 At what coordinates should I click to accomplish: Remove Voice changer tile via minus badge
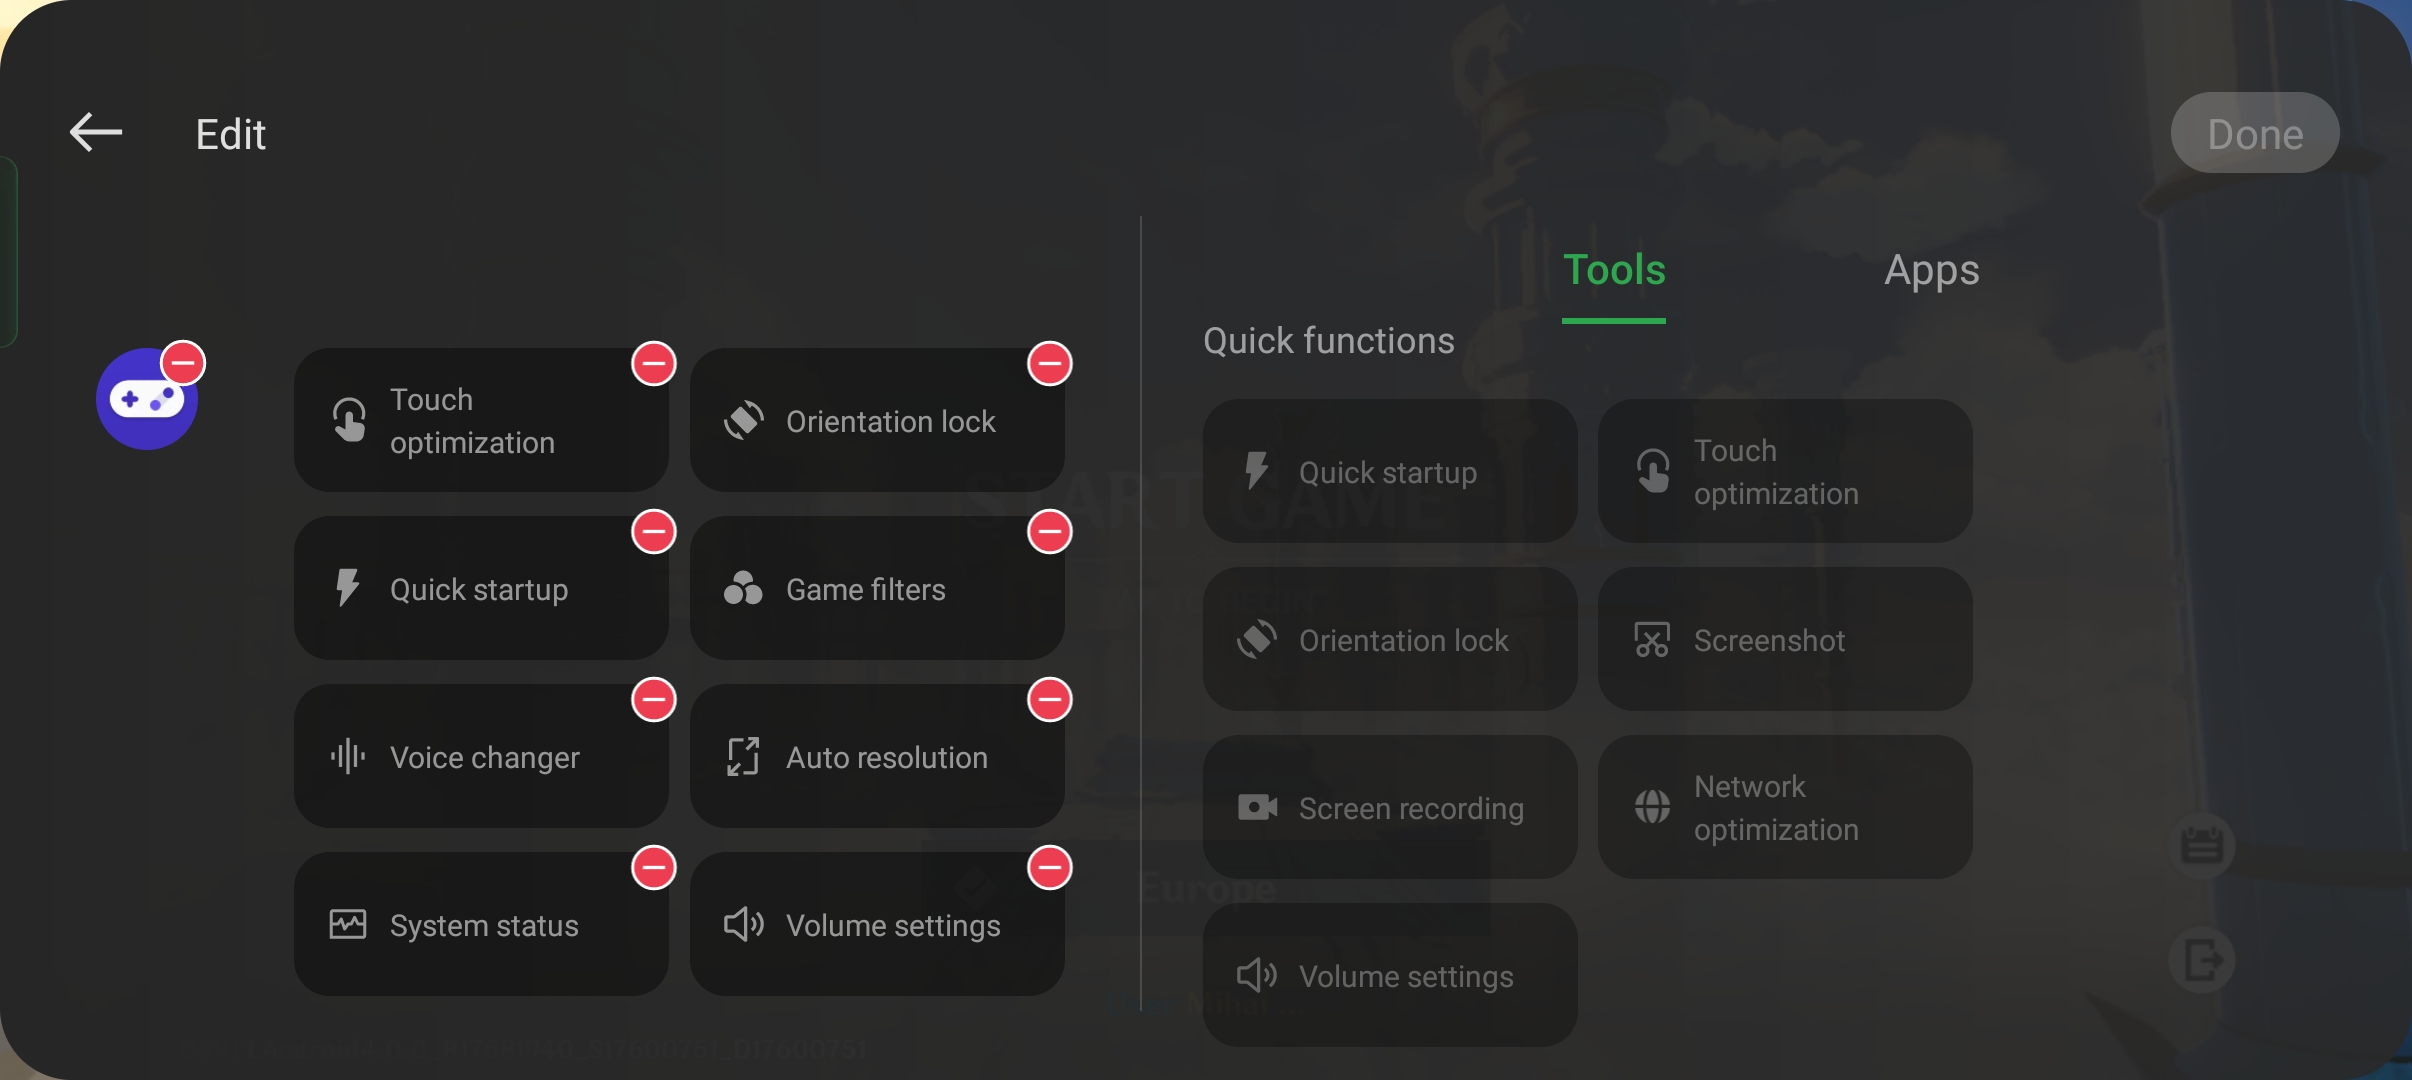(654, 700)
